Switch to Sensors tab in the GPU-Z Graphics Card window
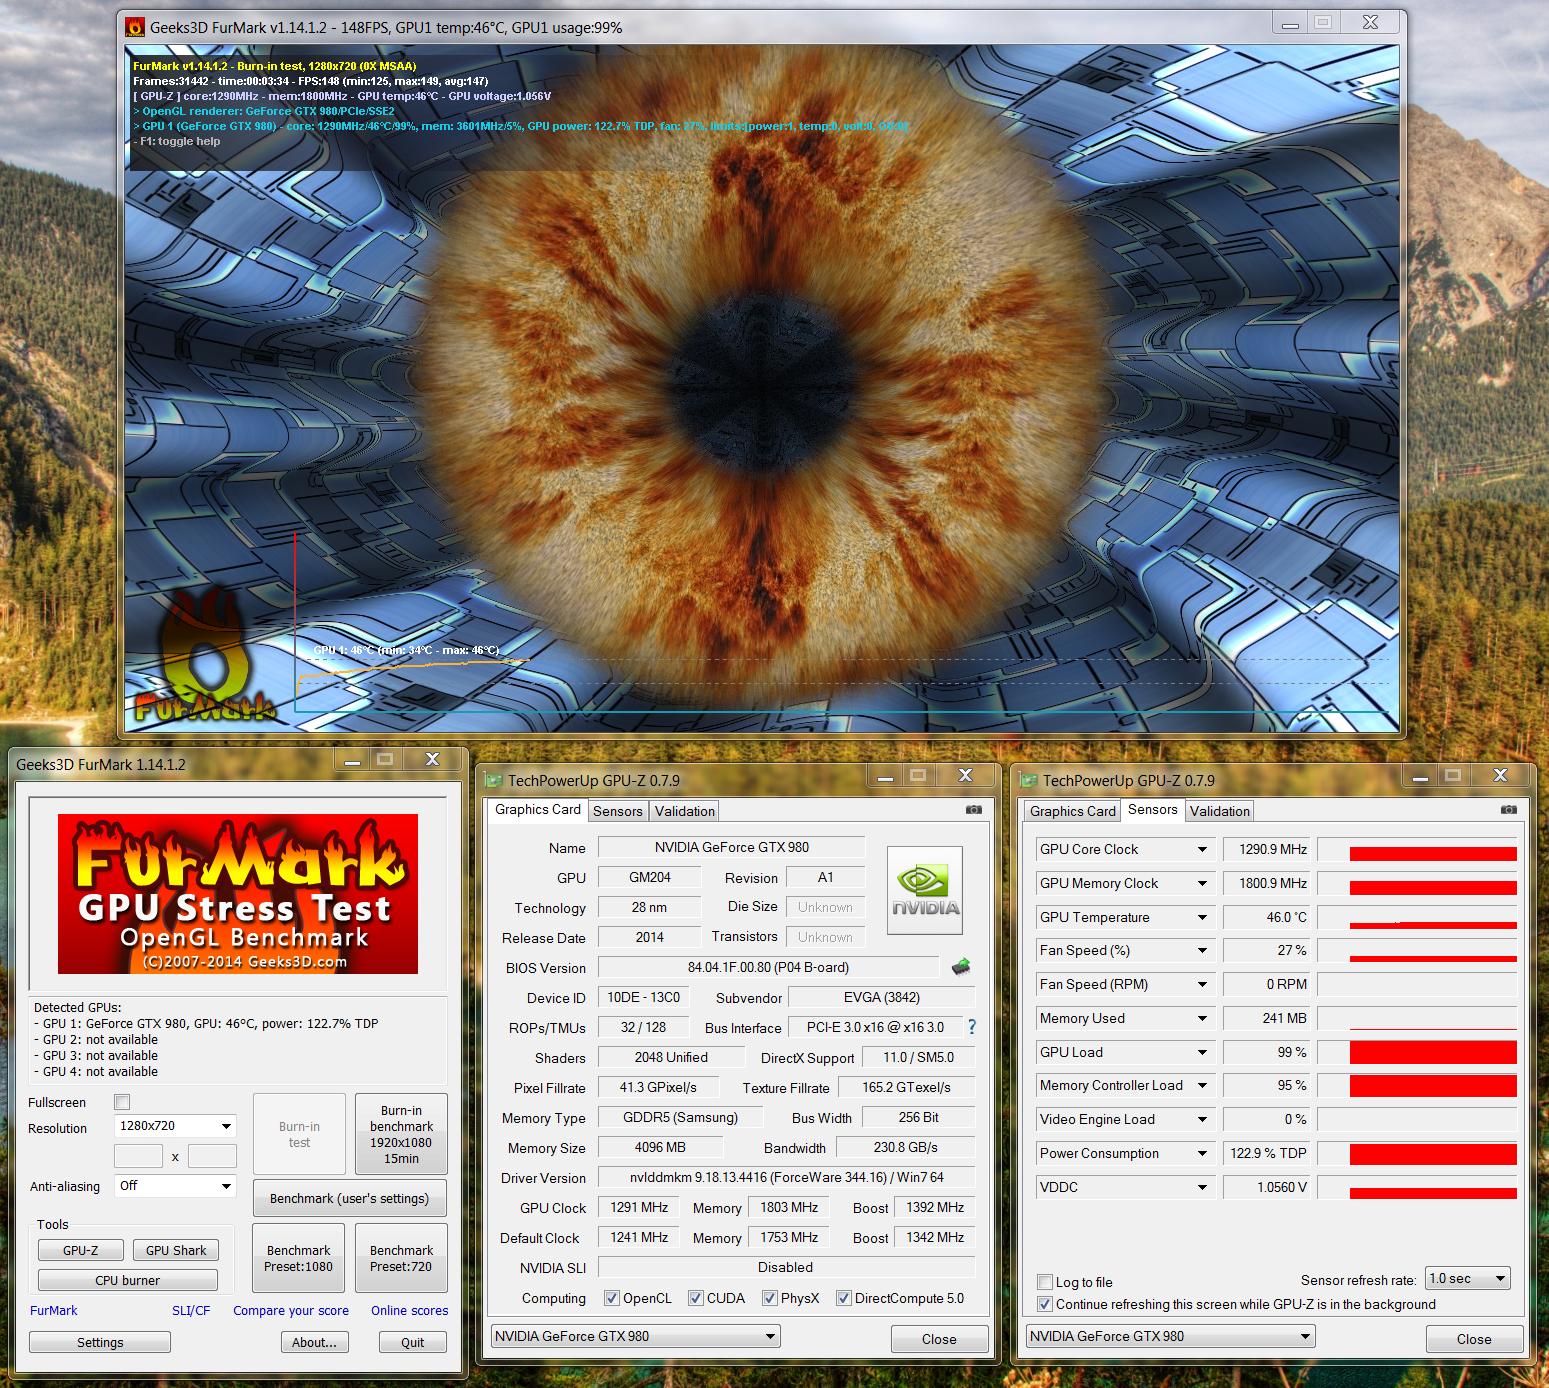Screen dimensions: 1549x1388 618,811
